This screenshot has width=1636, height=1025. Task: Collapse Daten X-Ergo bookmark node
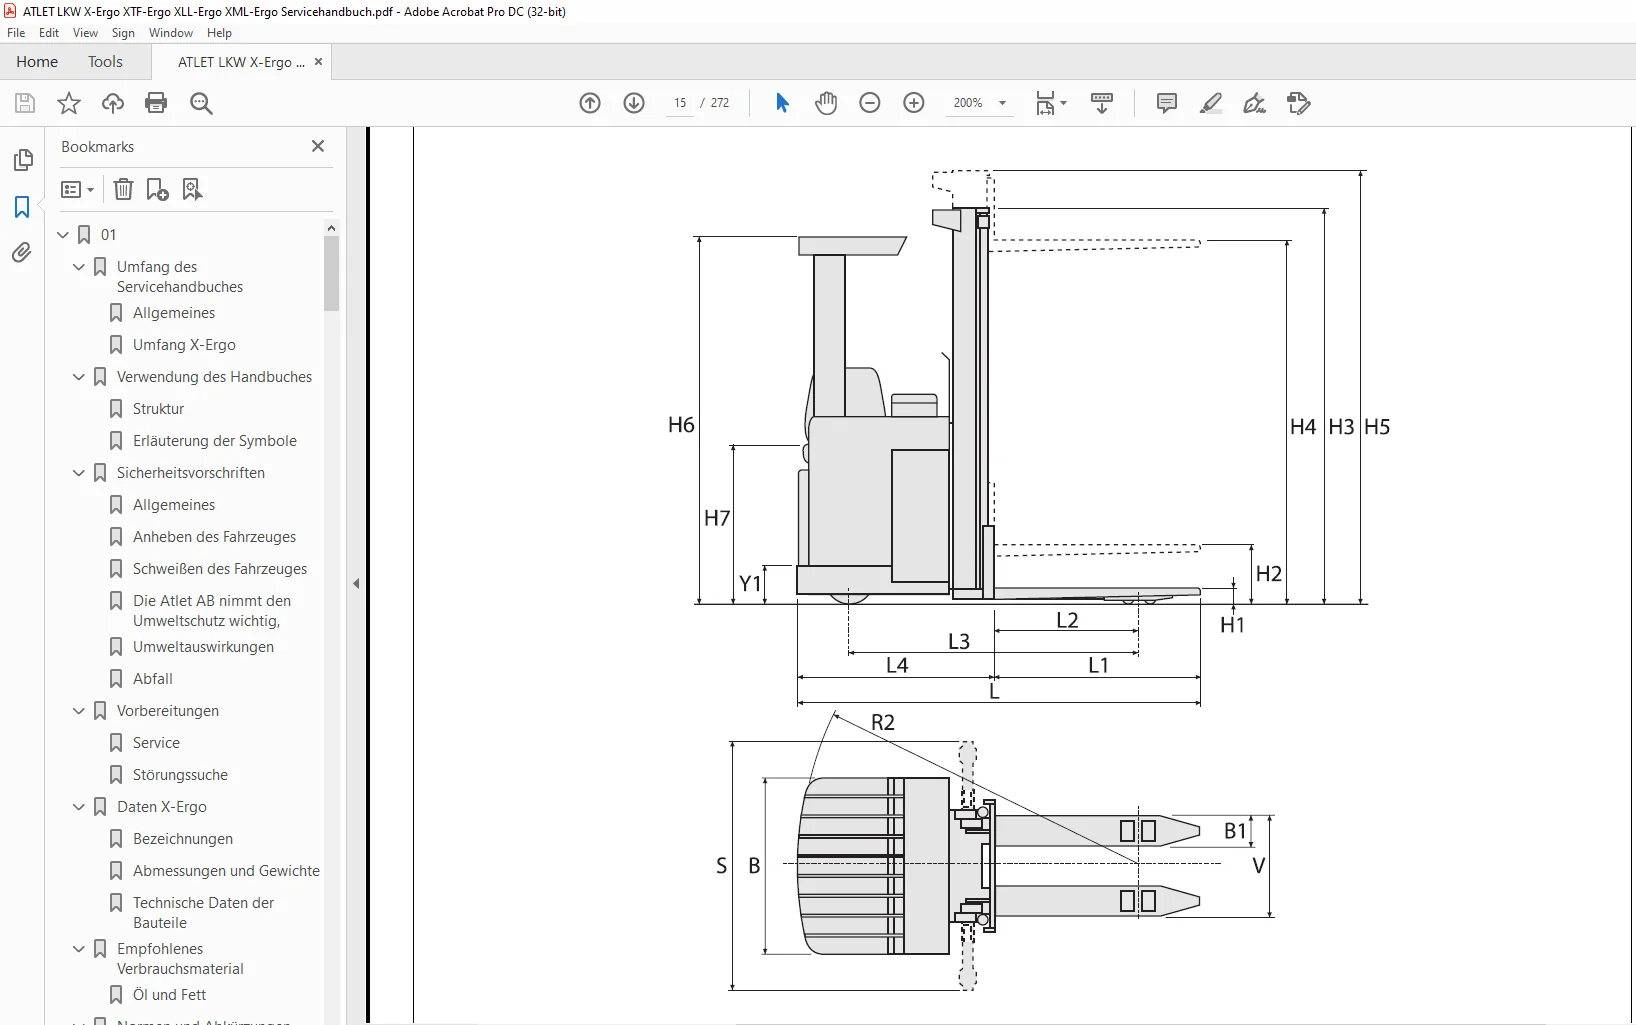79,807
